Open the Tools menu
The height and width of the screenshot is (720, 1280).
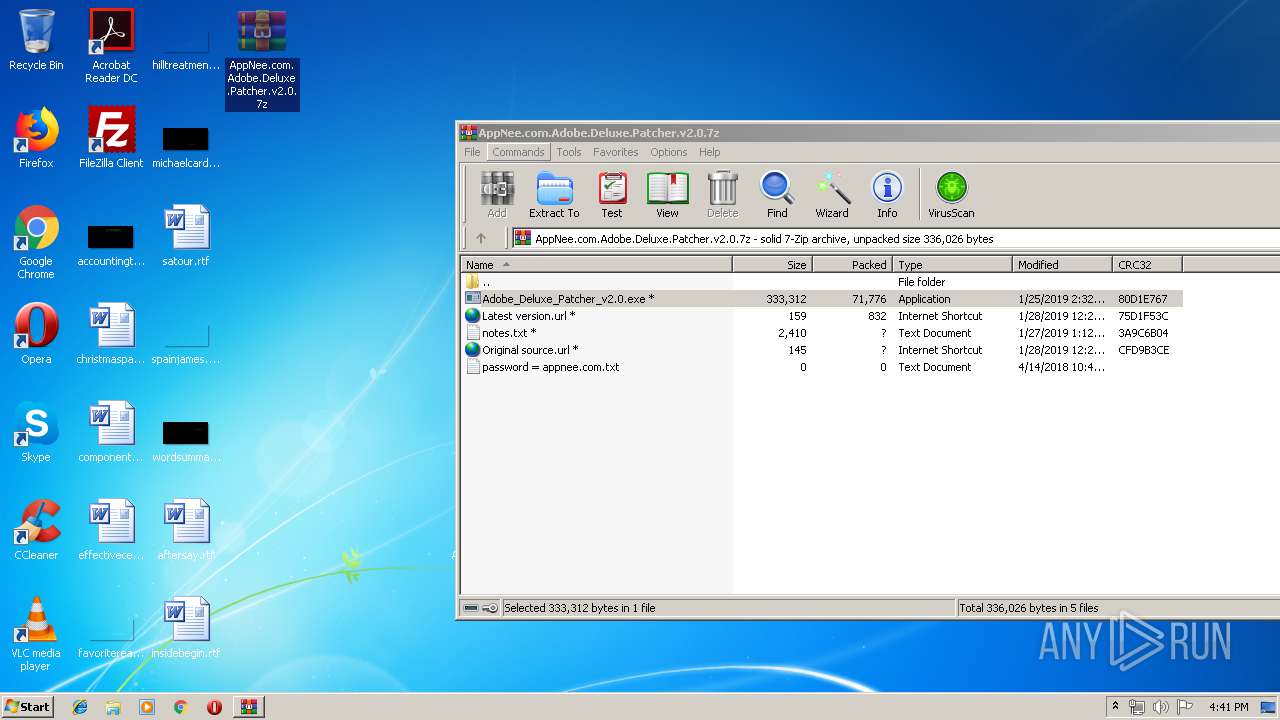pyautogui.click(x=569, y=152)
